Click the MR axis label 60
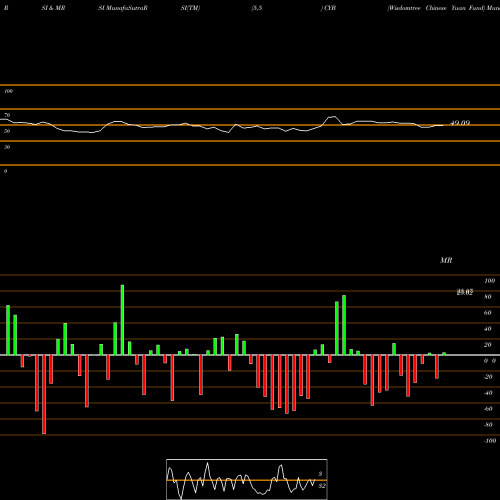The image size is (500, 500). click(487, 313)
